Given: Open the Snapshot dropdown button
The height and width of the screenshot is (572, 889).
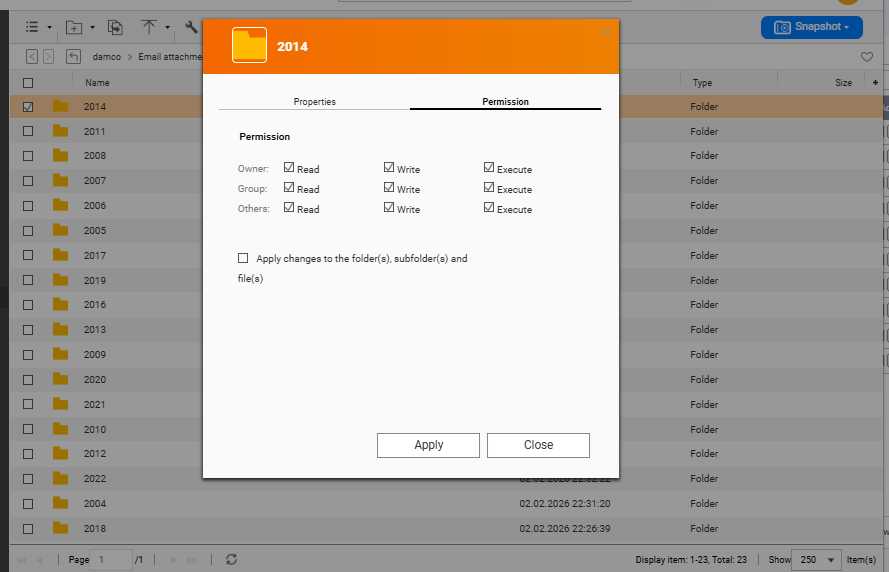Looking at the screenshot, I should (812, 27).
